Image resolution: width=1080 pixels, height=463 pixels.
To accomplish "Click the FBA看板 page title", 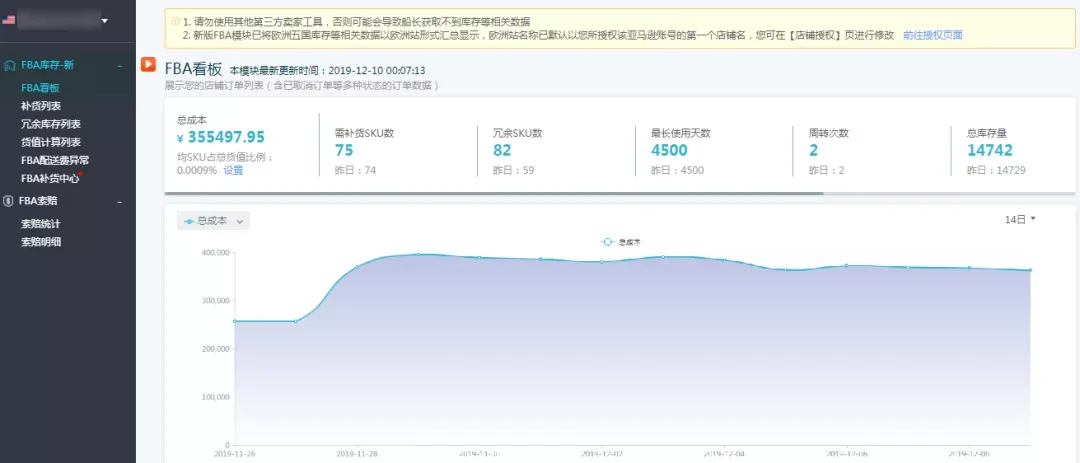I will coord(193,69).
